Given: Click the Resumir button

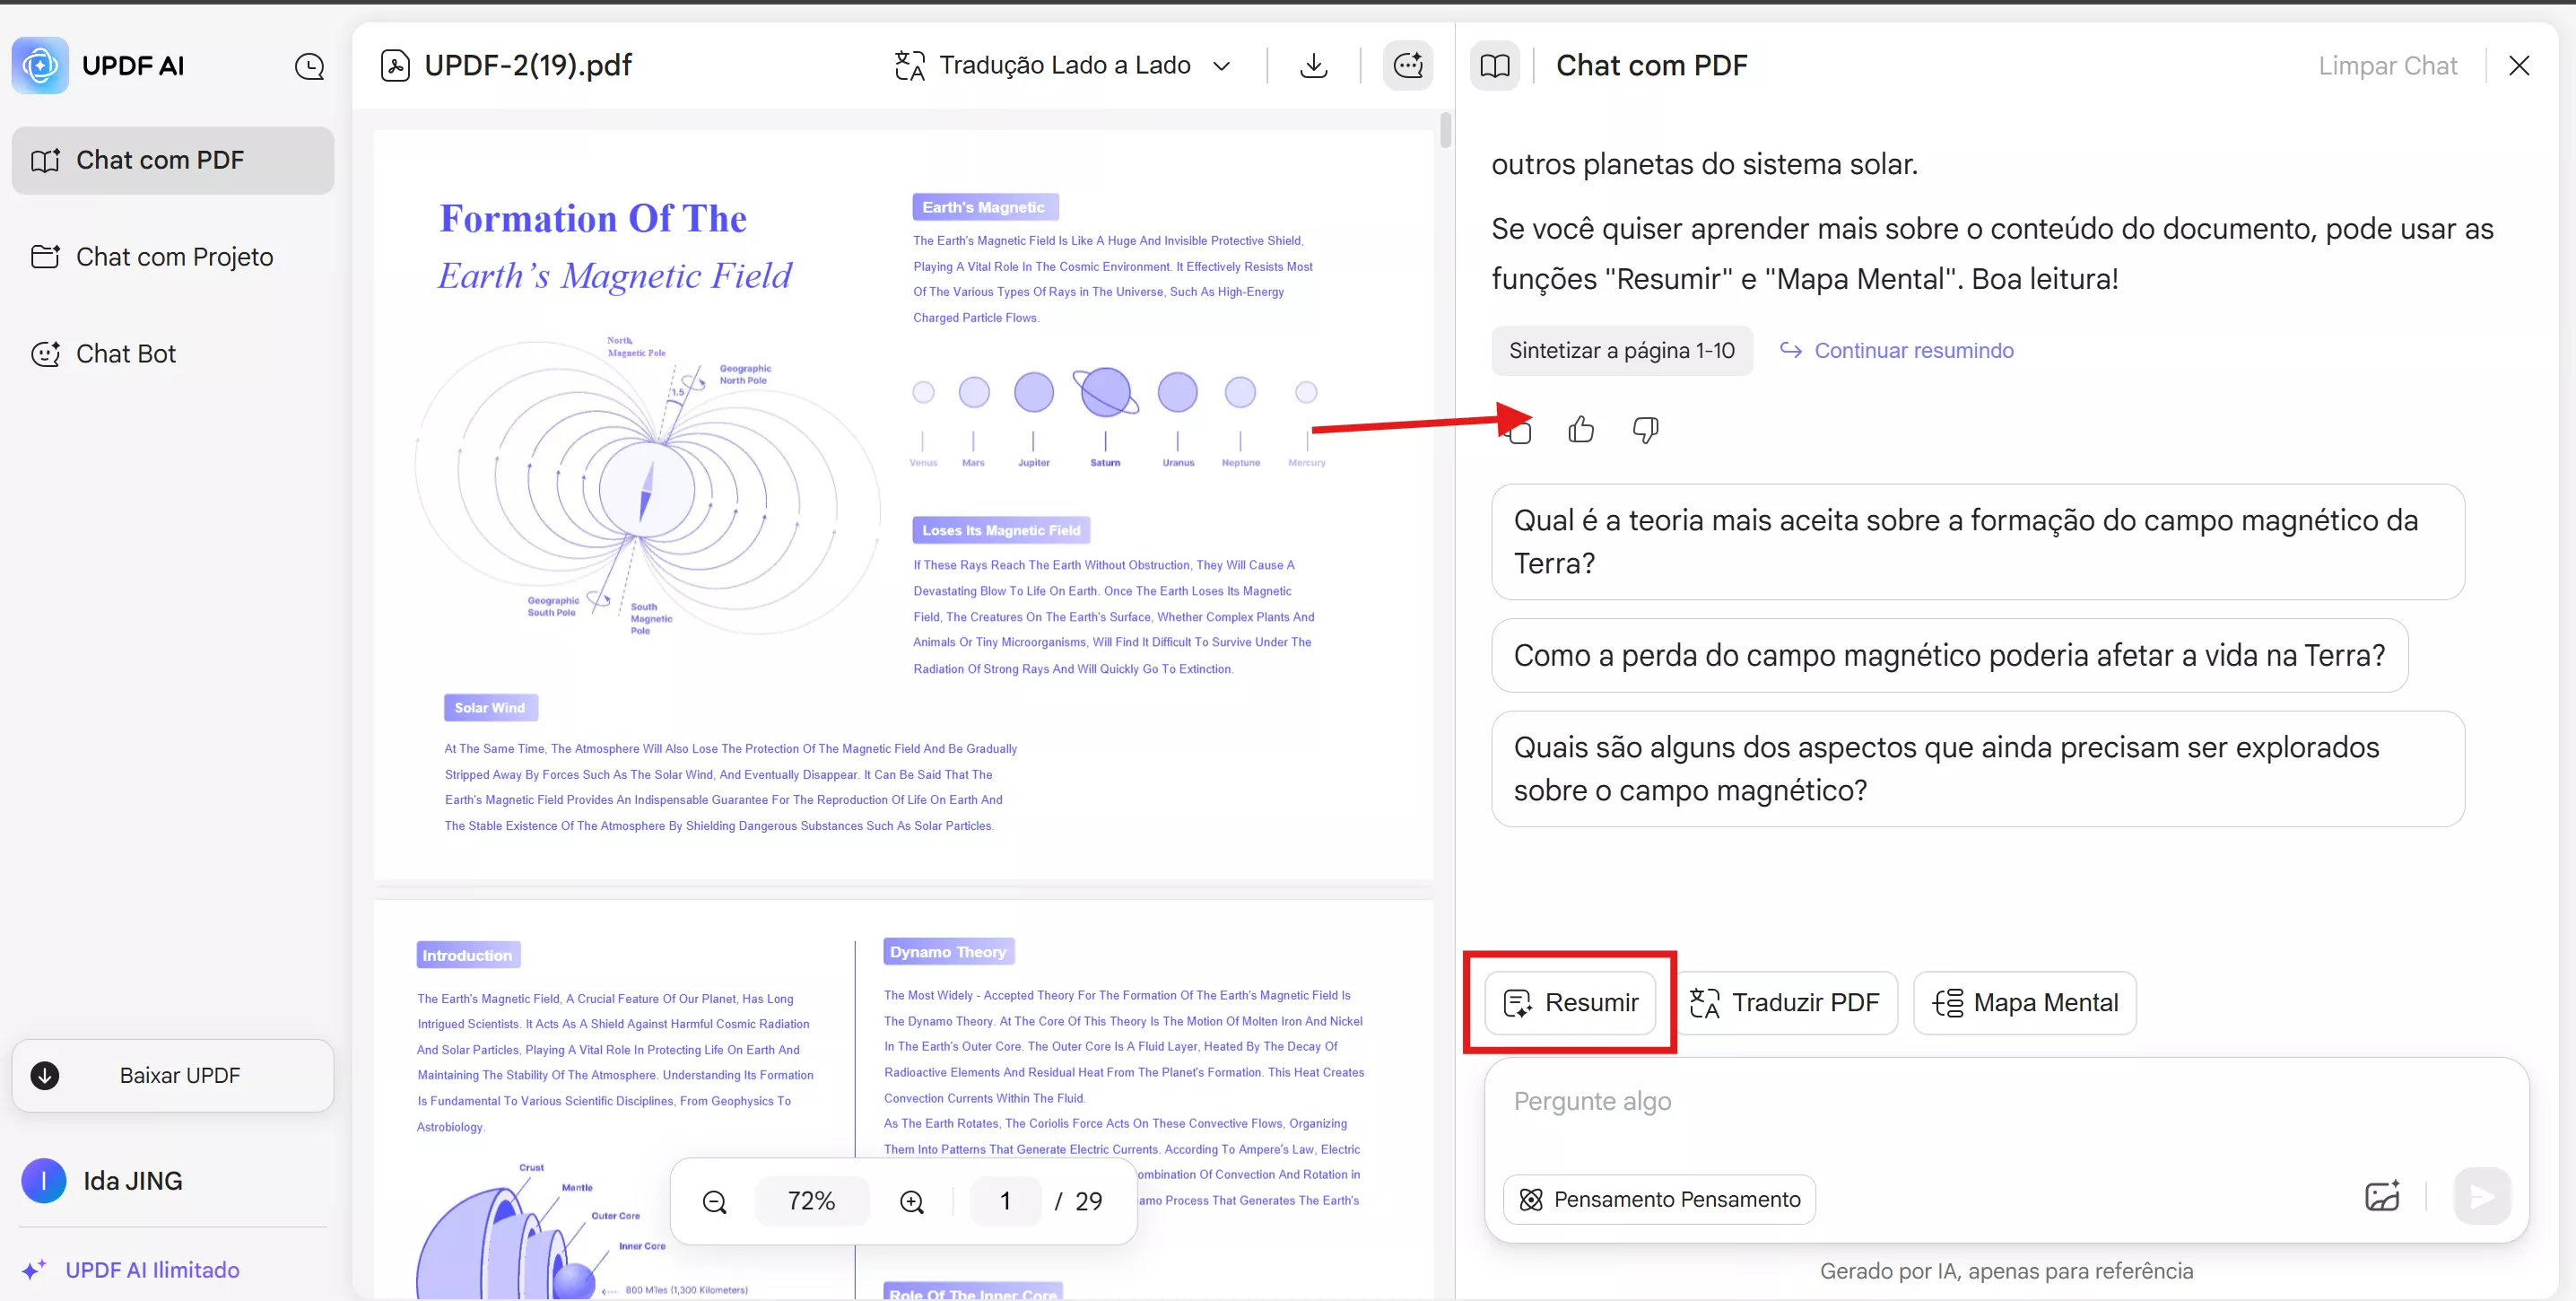Looking at the screenshot, I should 1570,1003.
